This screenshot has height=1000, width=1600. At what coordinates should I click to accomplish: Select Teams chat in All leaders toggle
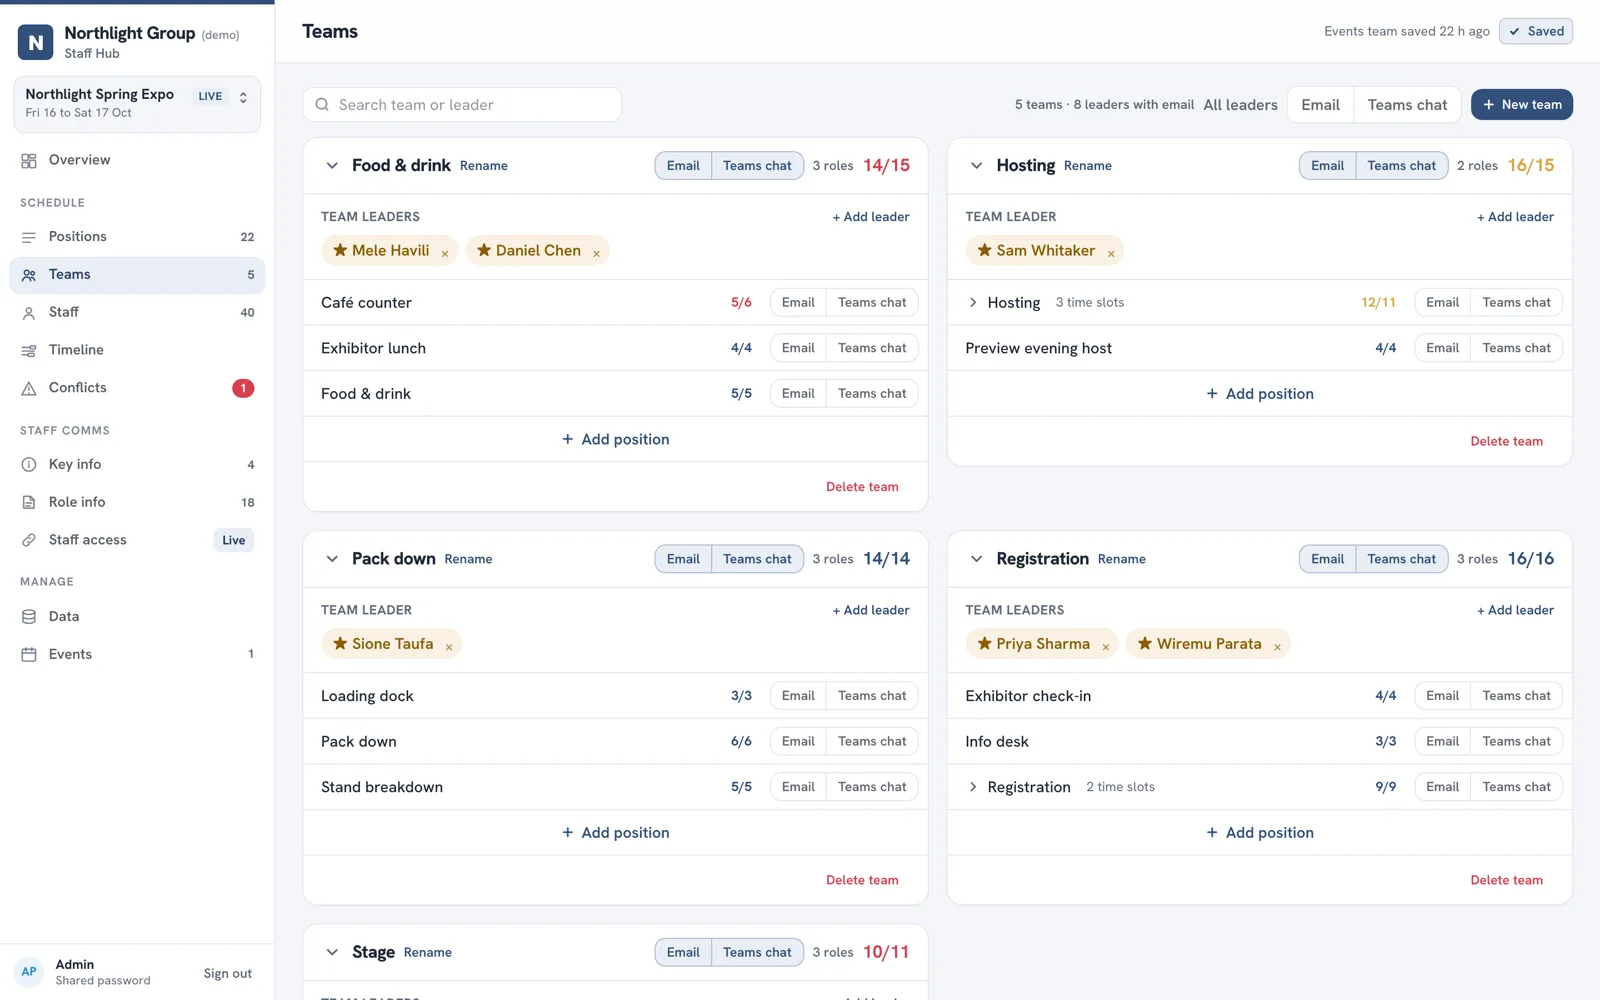pos(1407,105)
